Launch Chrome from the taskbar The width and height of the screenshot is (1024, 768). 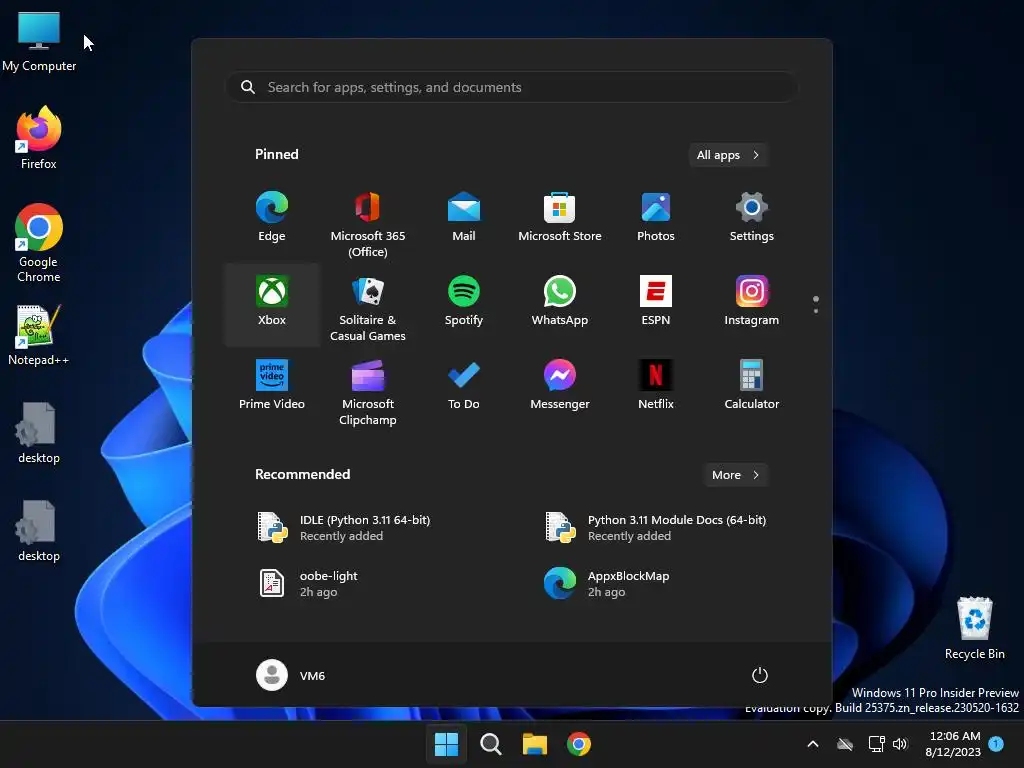pyautogui.click(x=579, y=744)
